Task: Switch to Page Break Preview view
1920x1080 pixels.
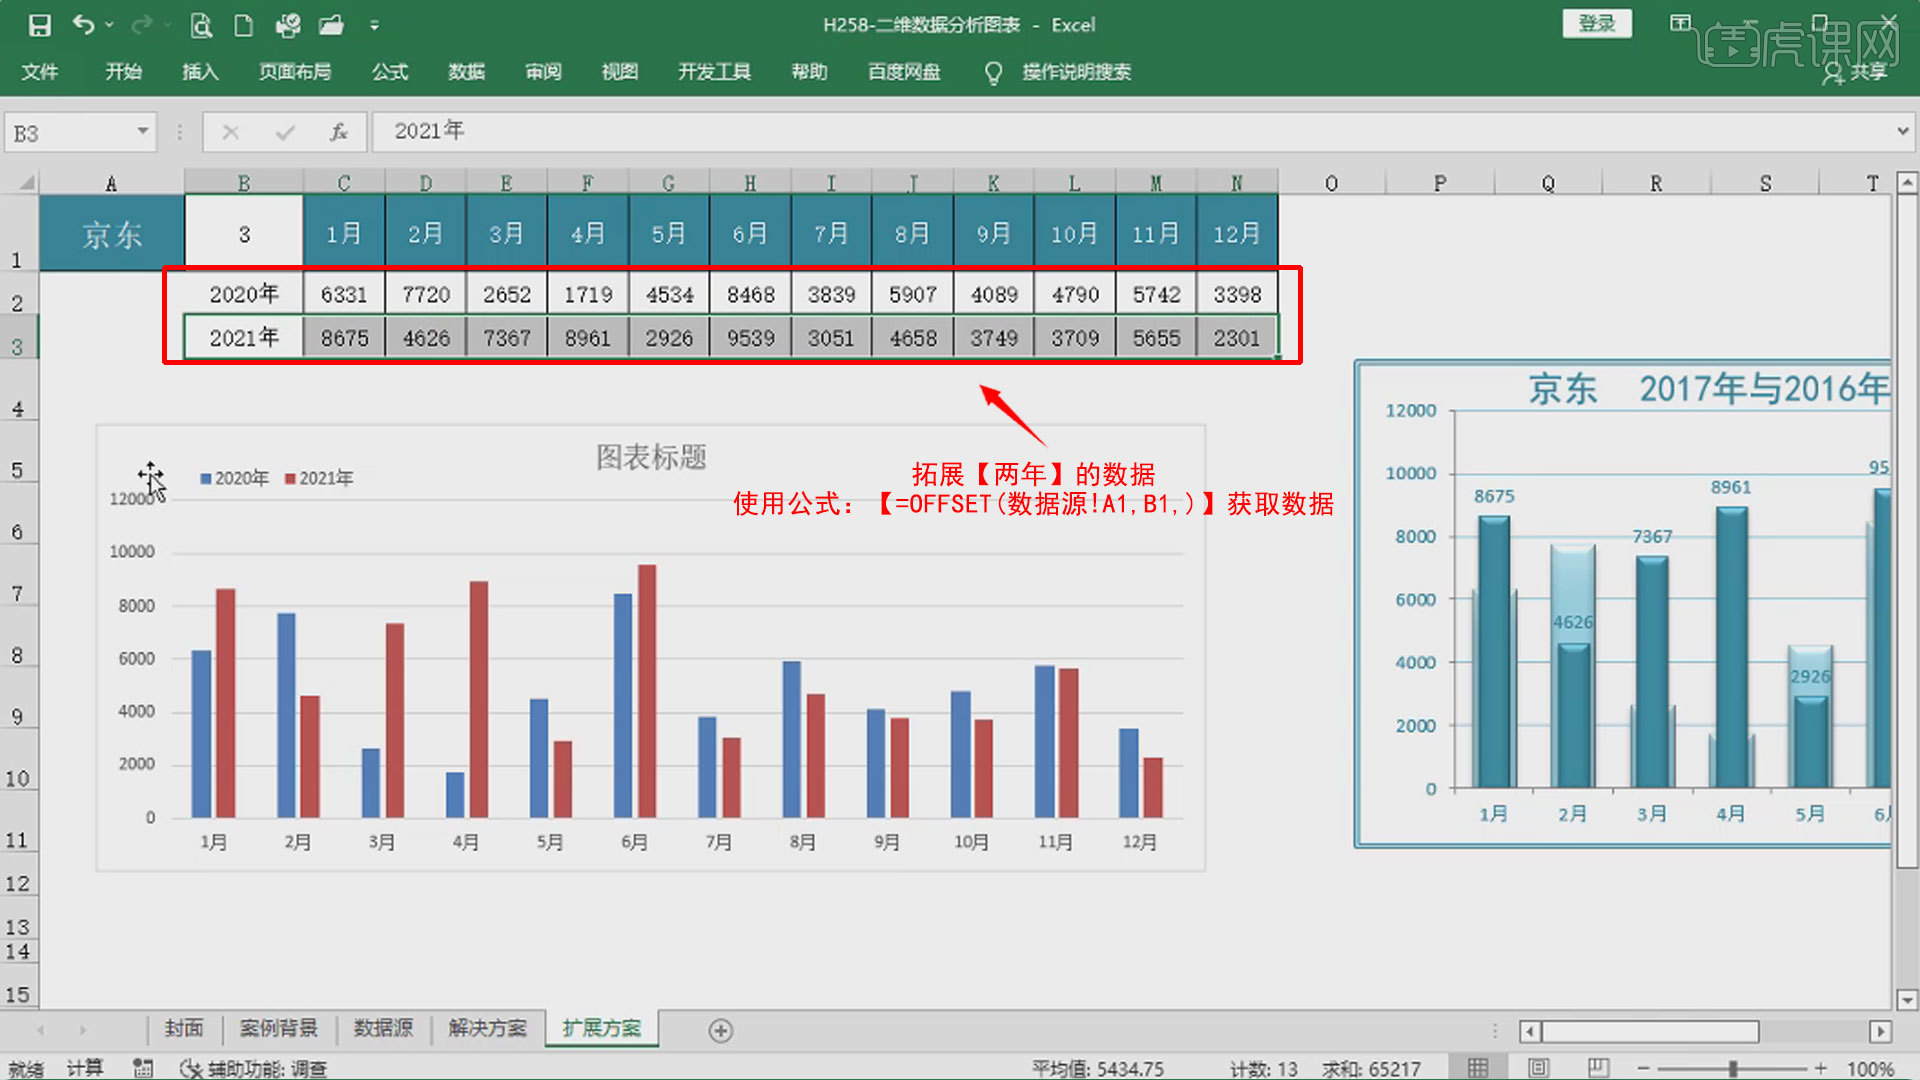Action: pyautogui.click(x=1597, y=1067)
